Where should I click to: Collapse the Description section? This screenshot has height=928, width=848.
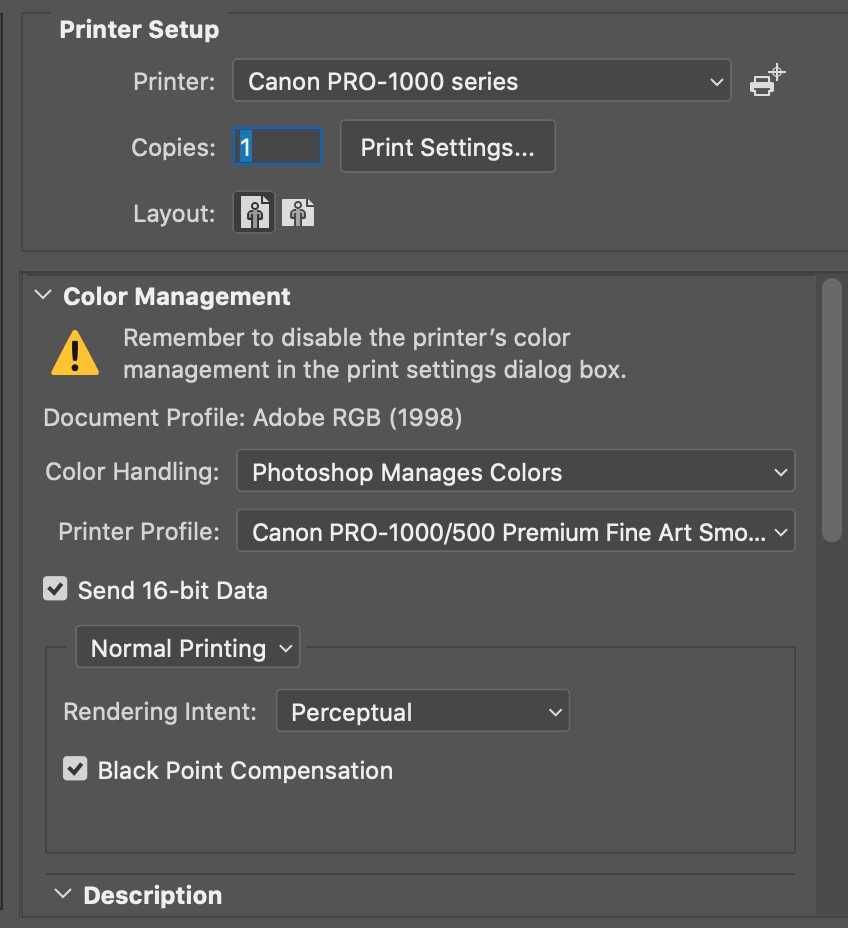pyautogui.click(x=63, y=894)
